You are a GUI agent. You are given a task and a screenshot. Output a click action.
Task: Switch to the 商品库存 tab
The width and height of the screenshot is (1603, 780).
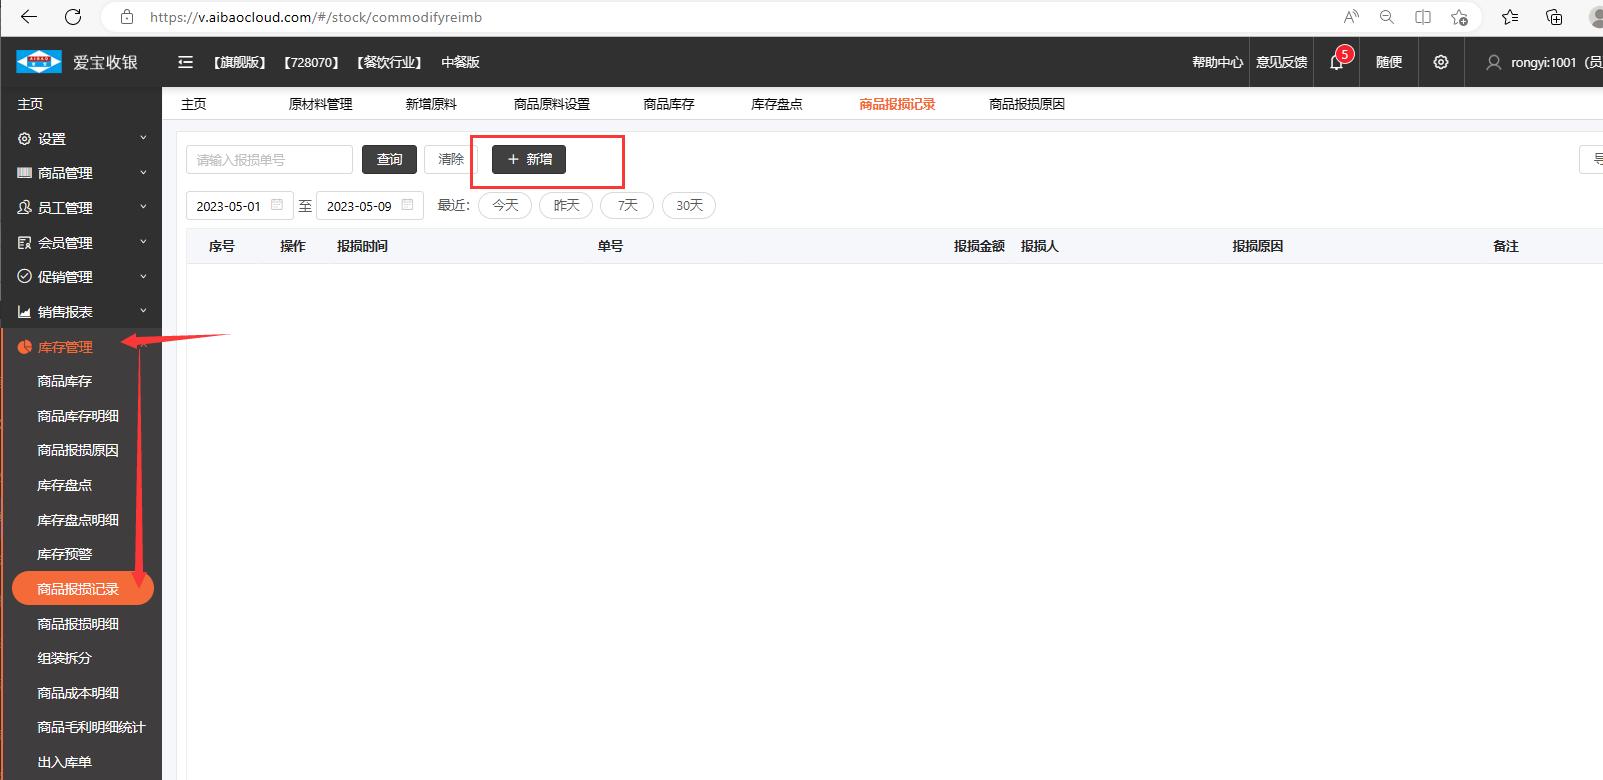[x=668, y=104]
